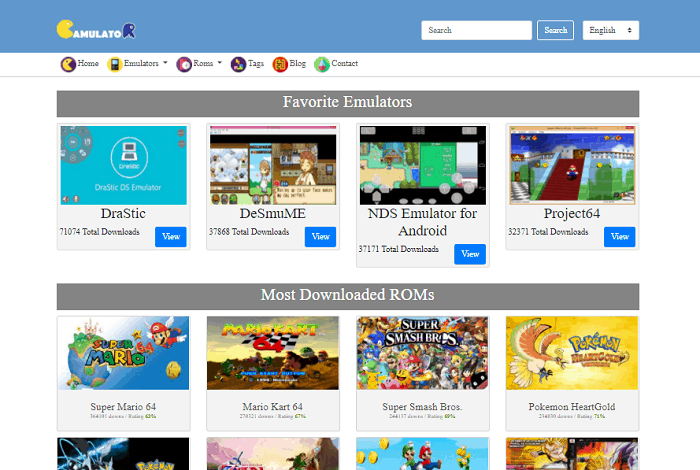The image size is (700, 470).
Task: Click the red Blog icon
Action: point(280,64)
